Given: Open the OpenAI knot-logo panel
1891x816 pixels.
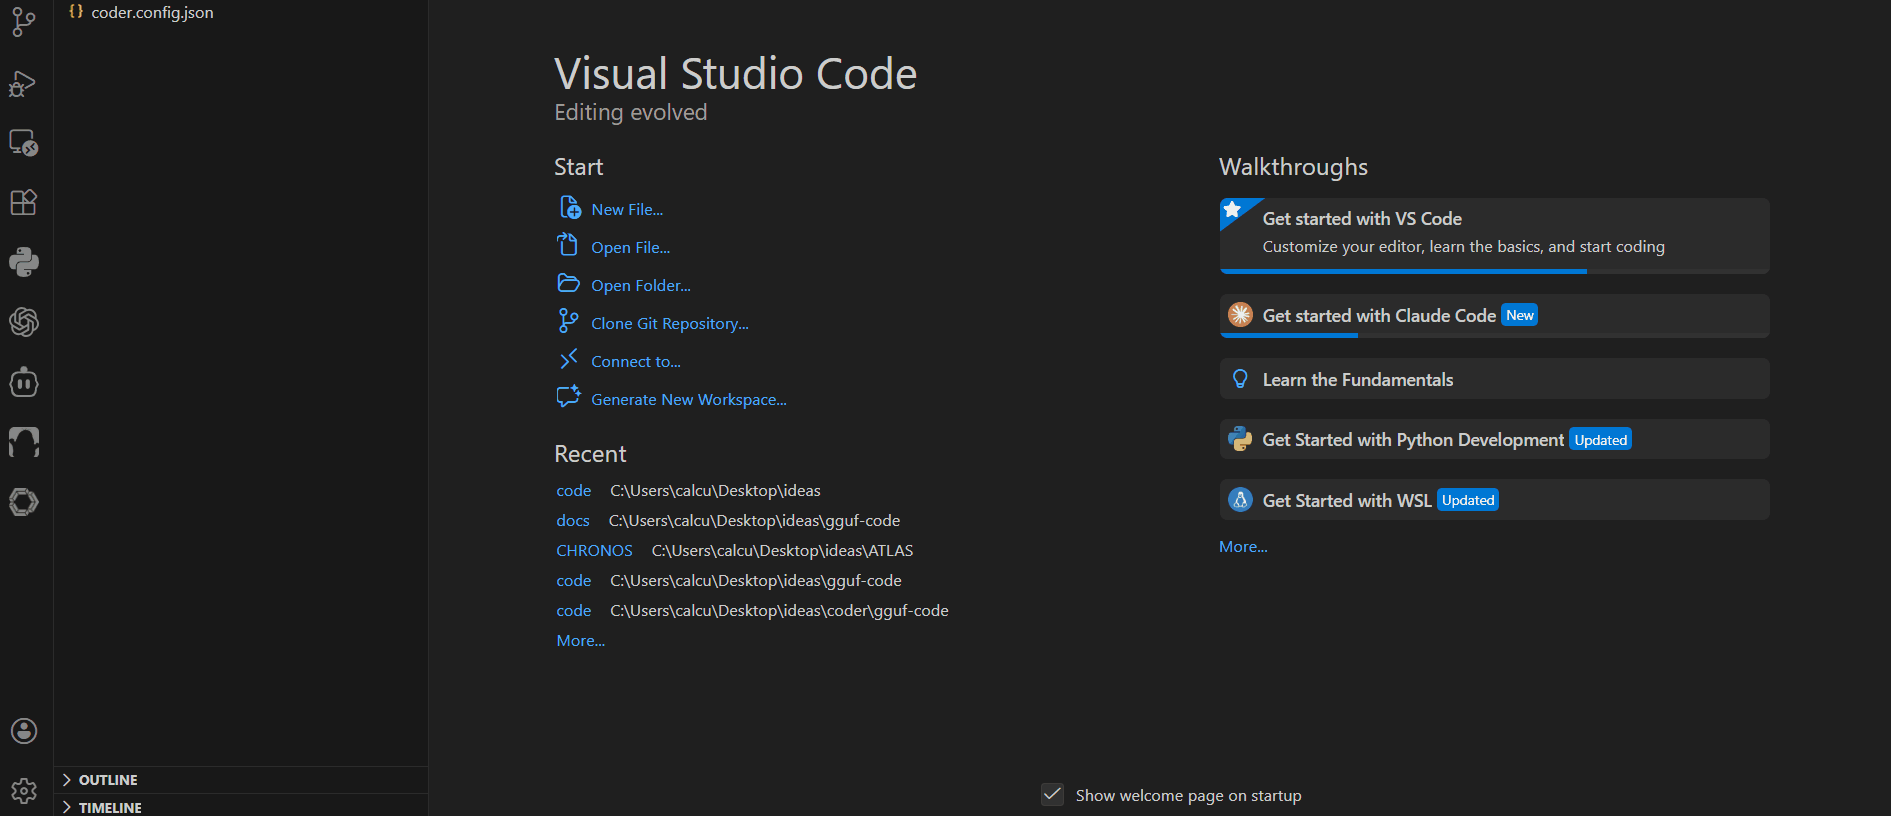Looking at the screenshot, I should (24, 322).
